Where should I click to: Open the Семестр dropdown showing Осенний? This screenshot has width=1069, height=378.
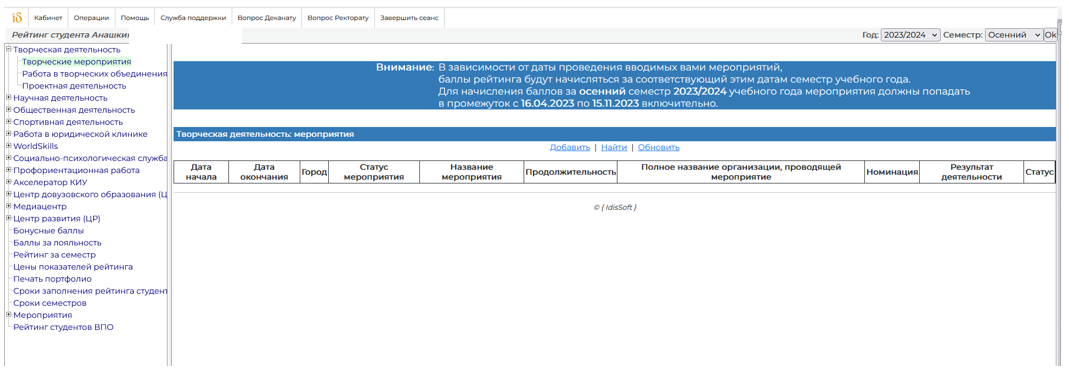pos(1014,35)
